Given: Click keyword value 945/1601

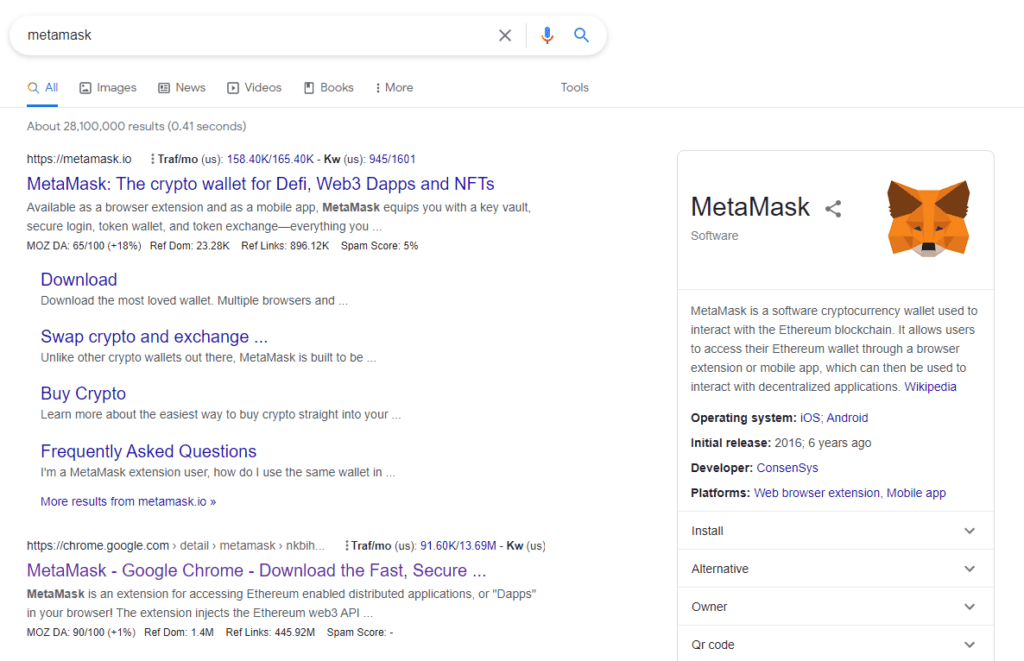Looking at the screenshot, I should coord(392,159).
